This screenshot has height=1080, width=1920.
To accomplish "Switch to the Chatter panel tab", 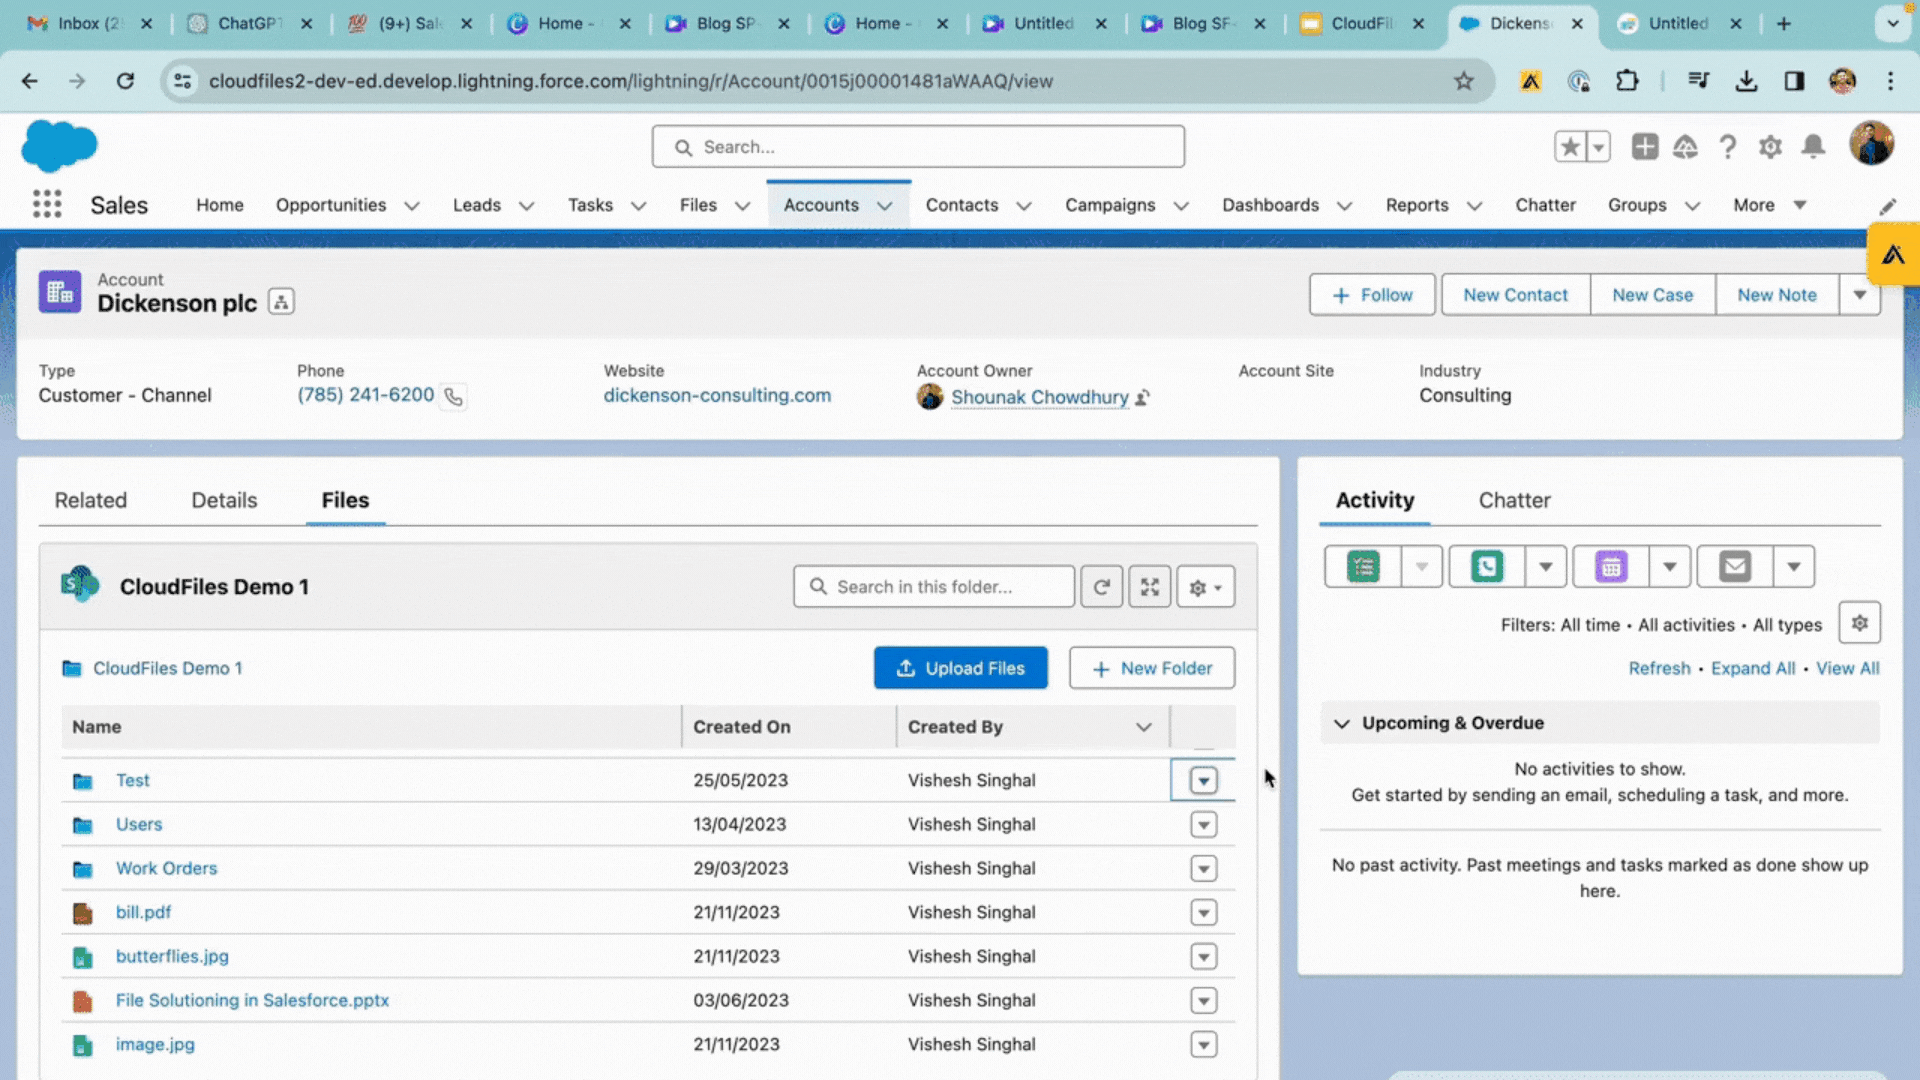I will (x=1514, y=500).
